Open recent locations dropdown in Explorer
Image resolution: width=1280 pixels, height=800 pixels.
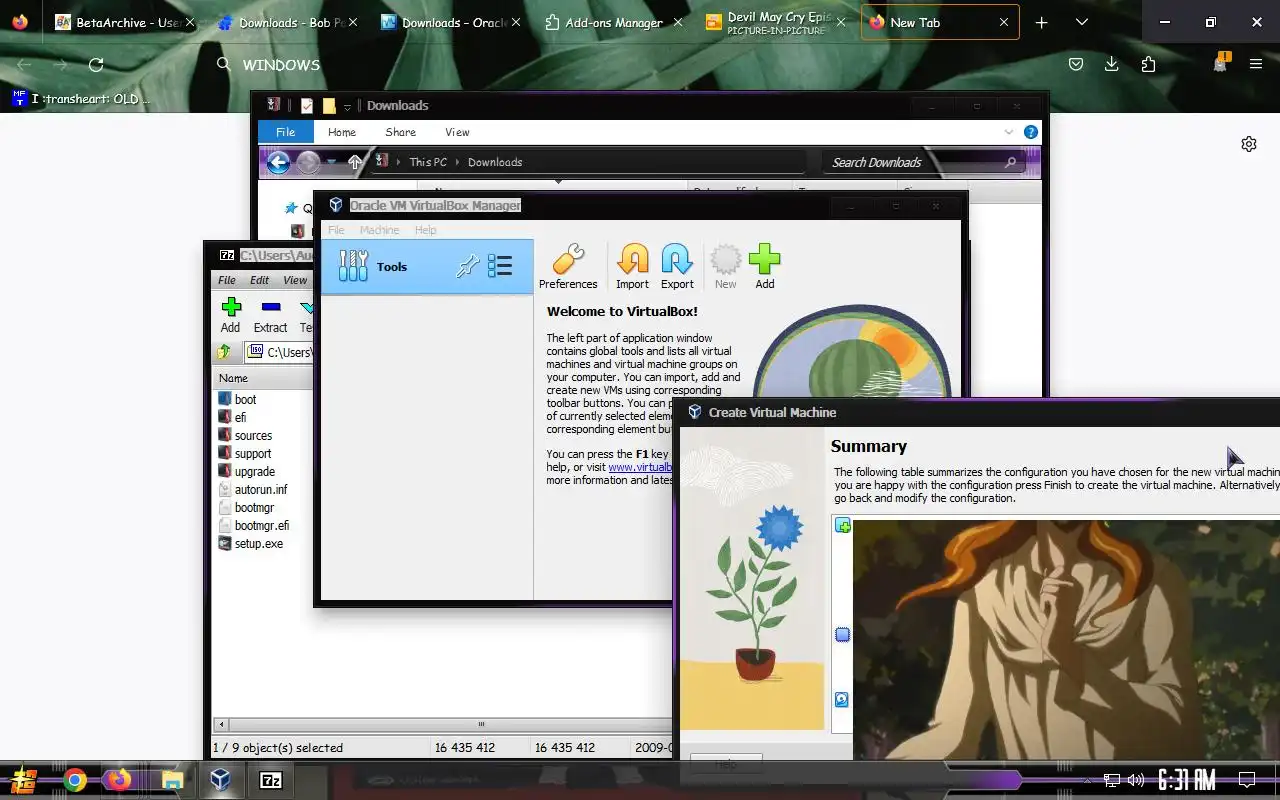(331, 162)
